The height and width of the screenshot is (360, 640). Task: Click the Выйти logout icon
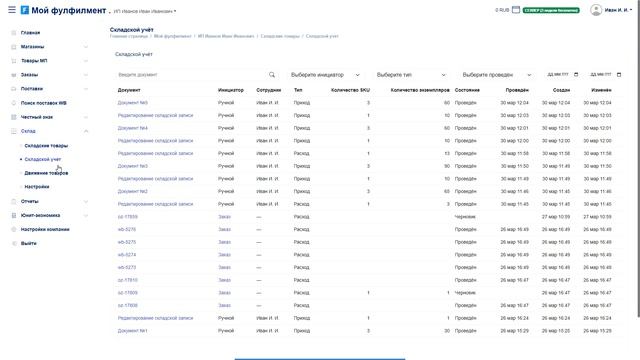click(x=13, y=243)
